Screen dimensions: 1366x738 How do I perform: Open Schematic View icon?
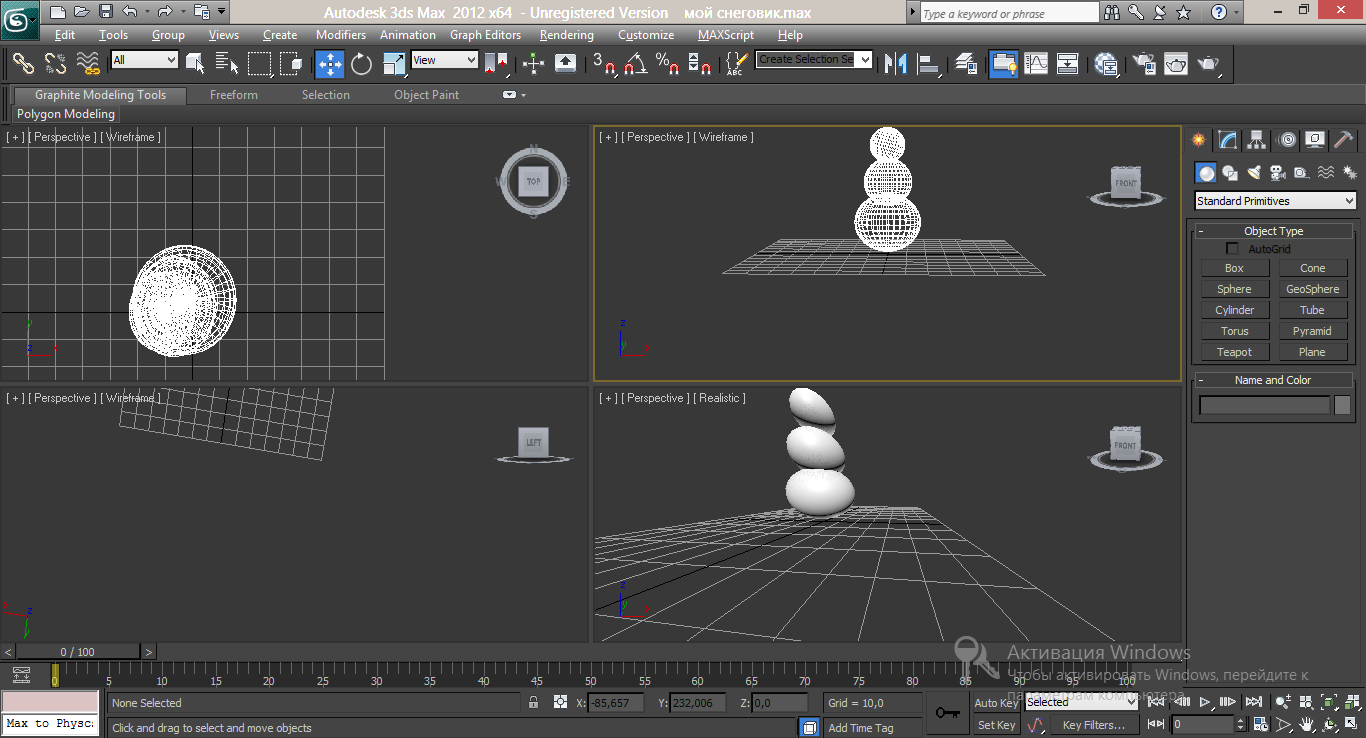point(1068,63)
